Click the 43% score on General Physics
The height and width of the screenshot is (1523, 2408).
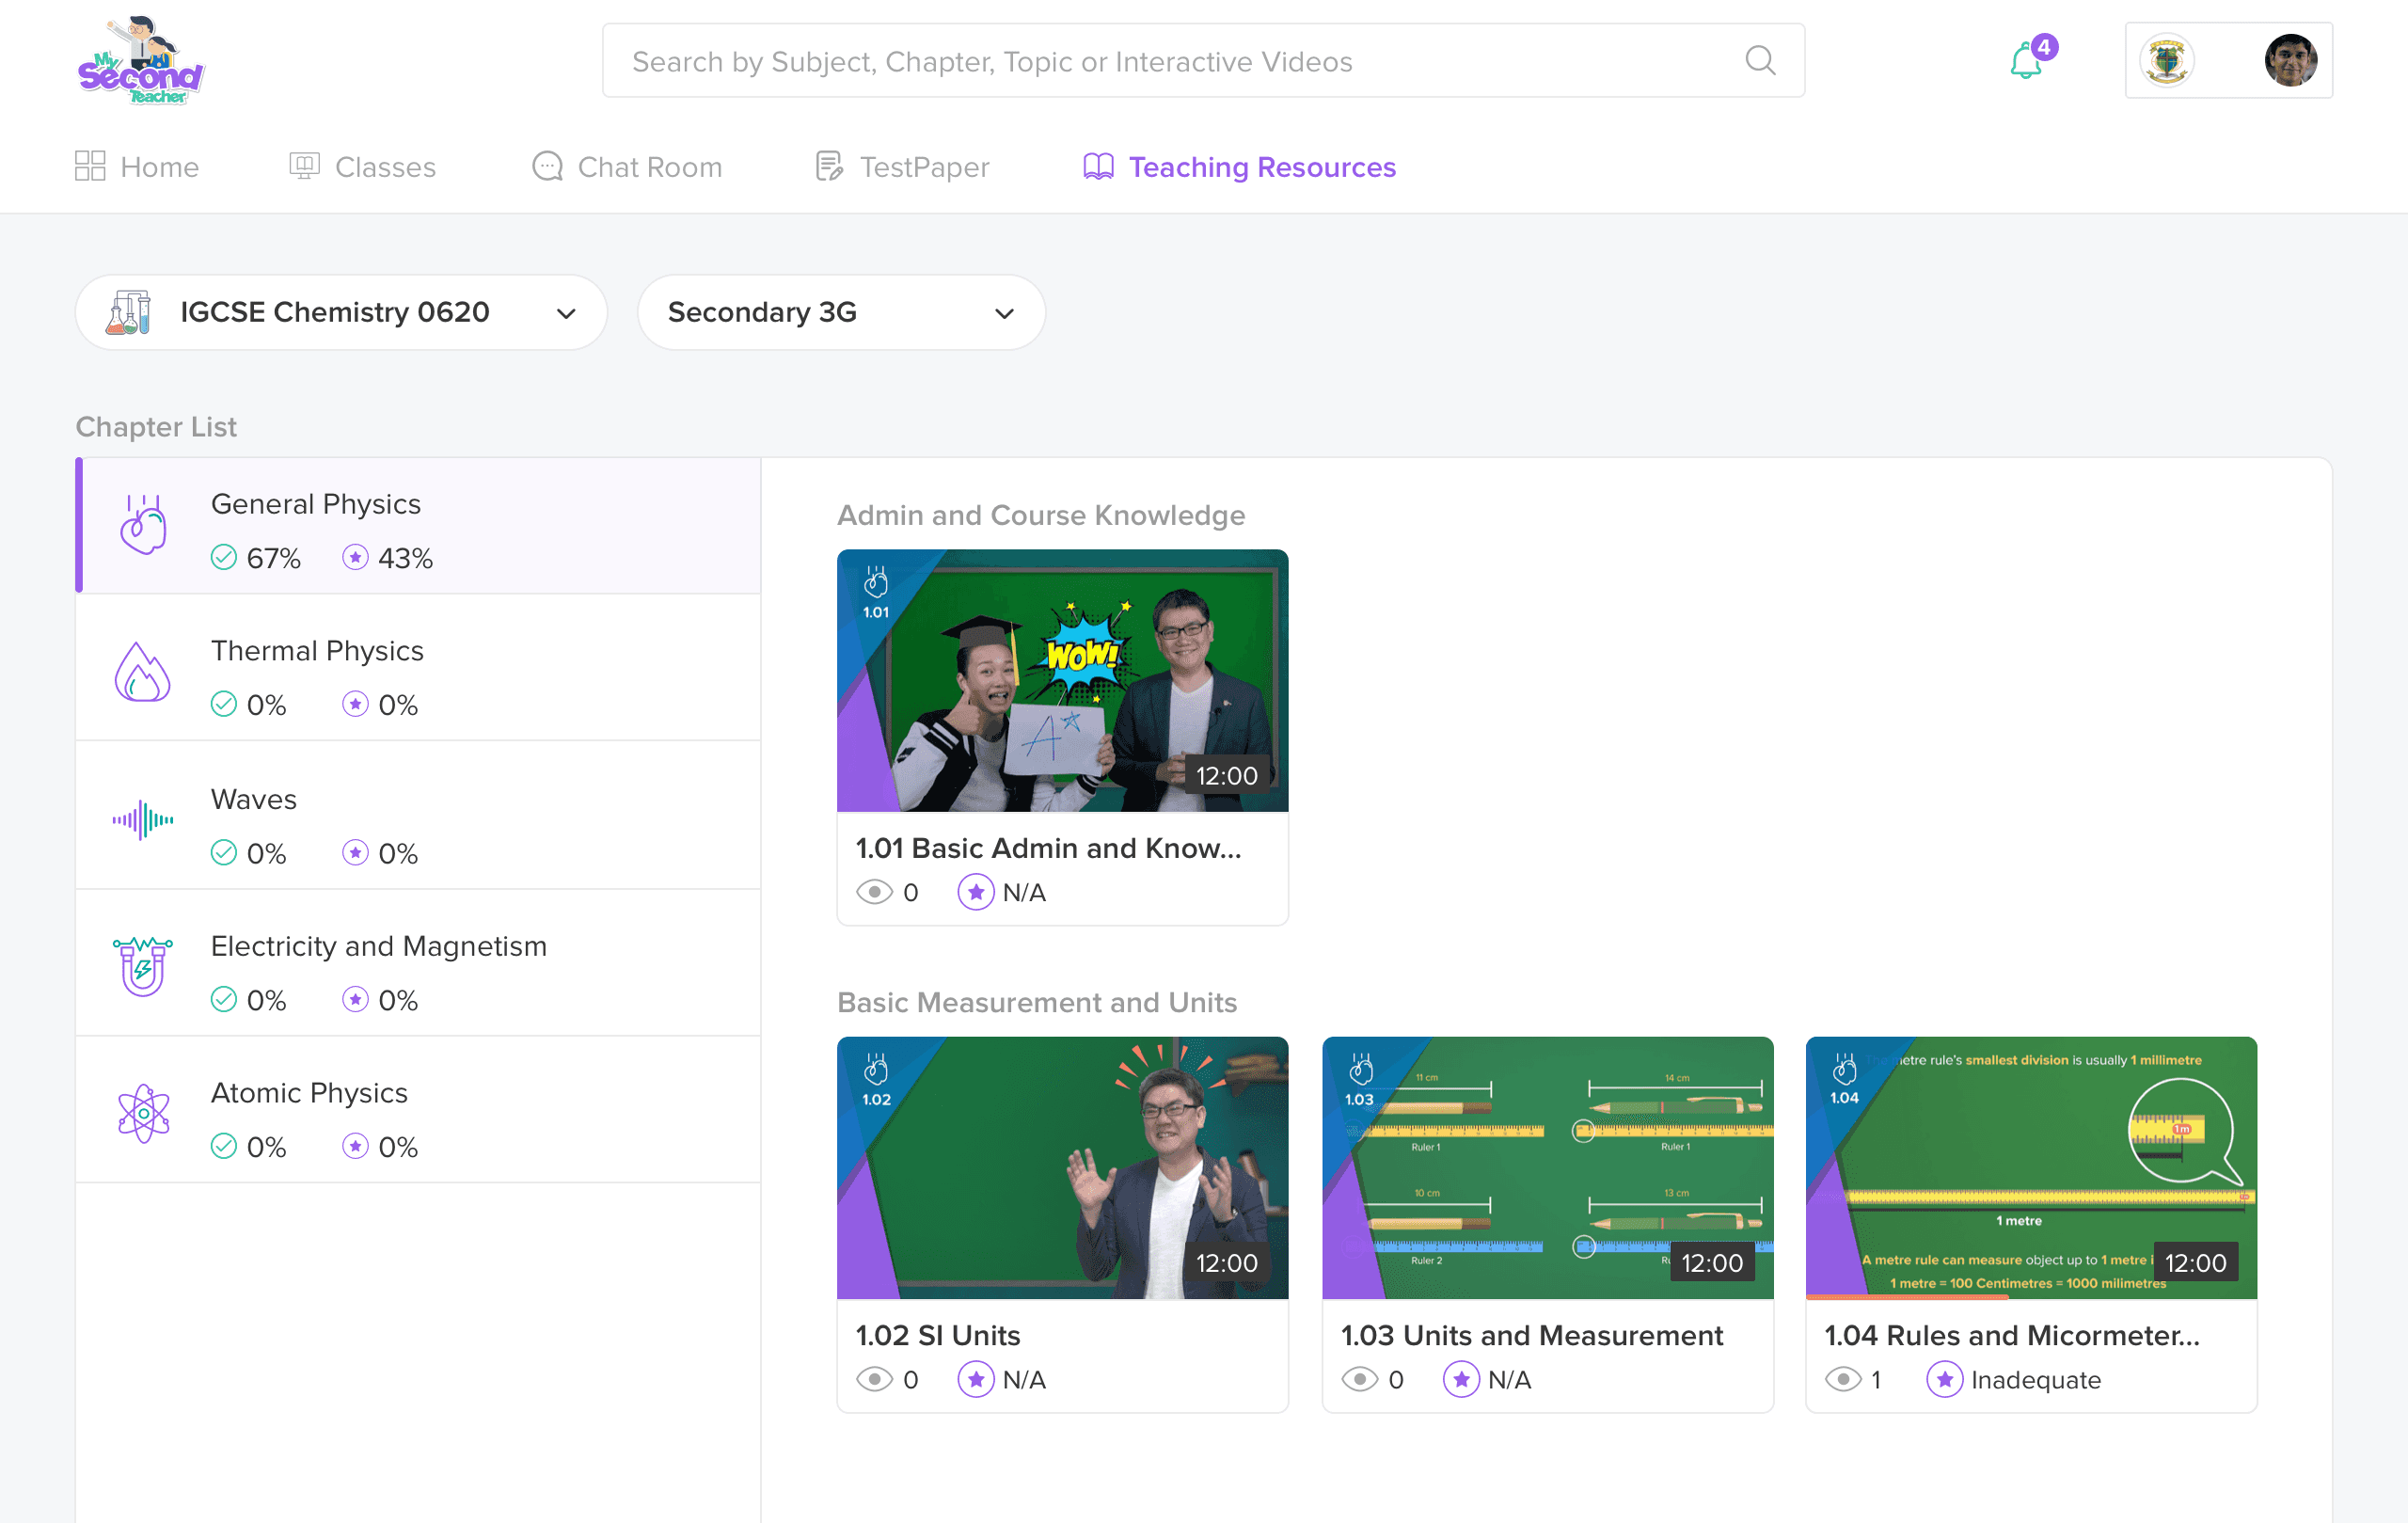coord(405,558)
